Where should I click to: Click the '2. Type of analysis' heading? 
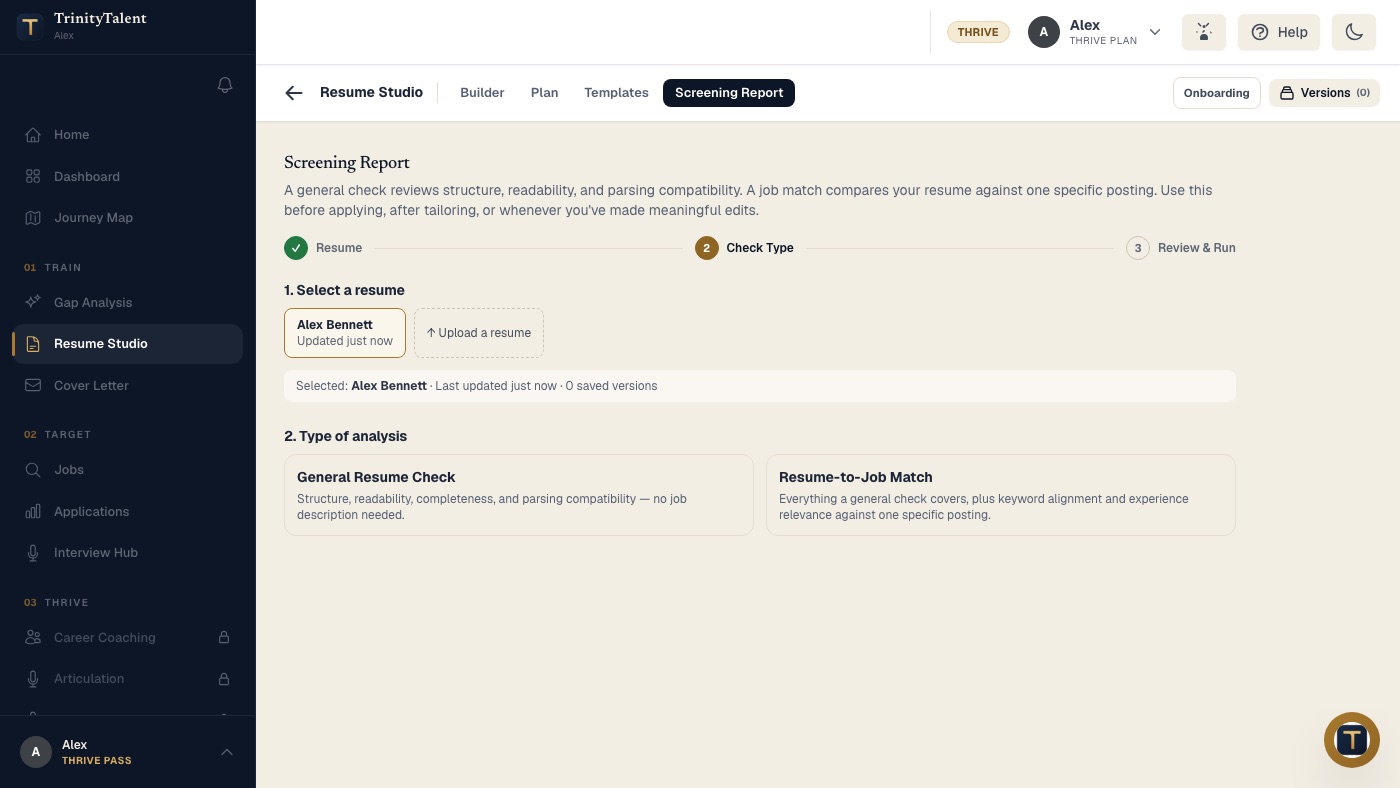(345, 436)
